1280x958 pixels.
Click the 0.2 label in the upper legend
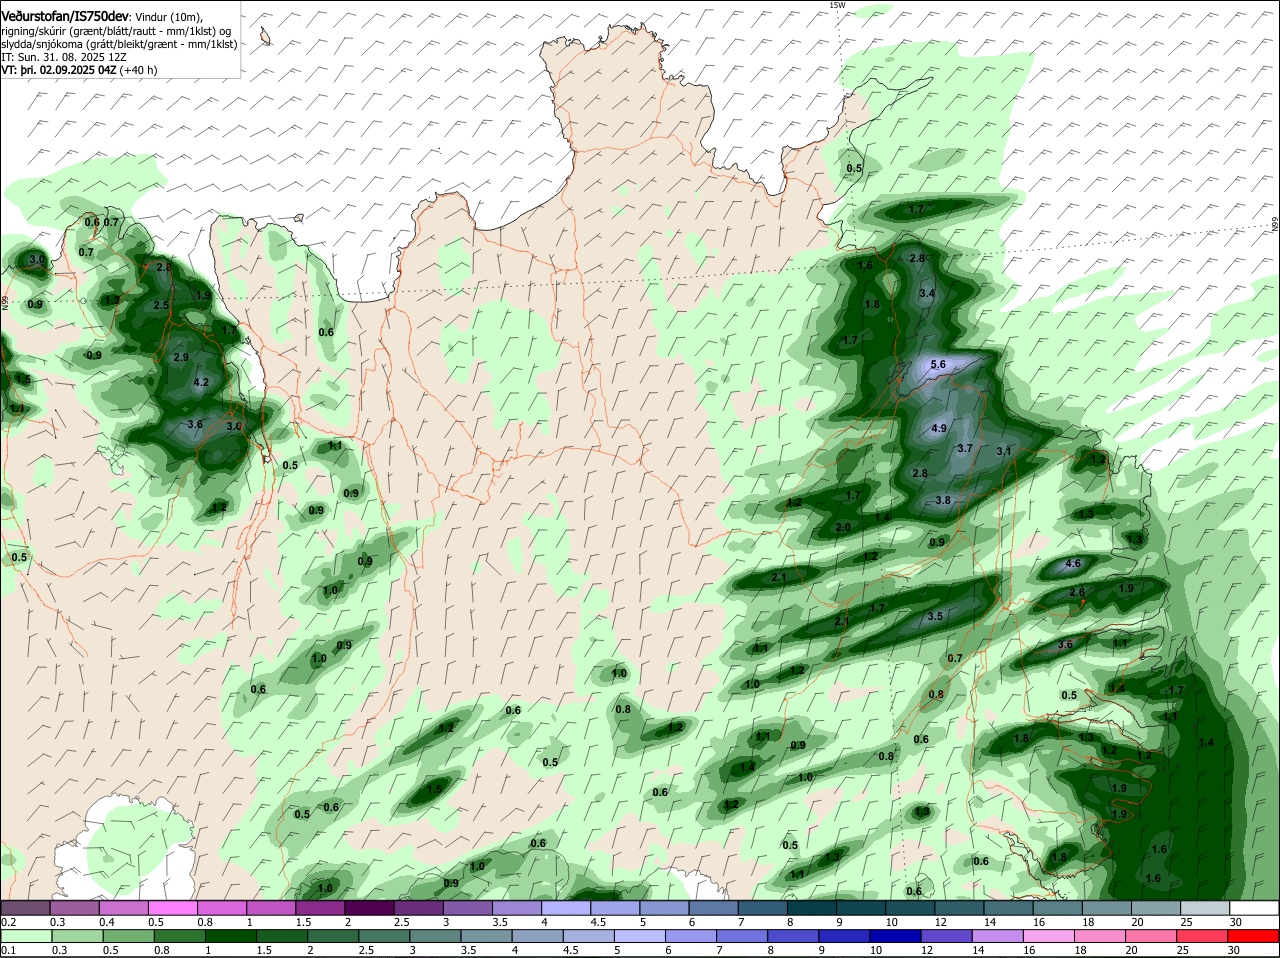point(8,921)
